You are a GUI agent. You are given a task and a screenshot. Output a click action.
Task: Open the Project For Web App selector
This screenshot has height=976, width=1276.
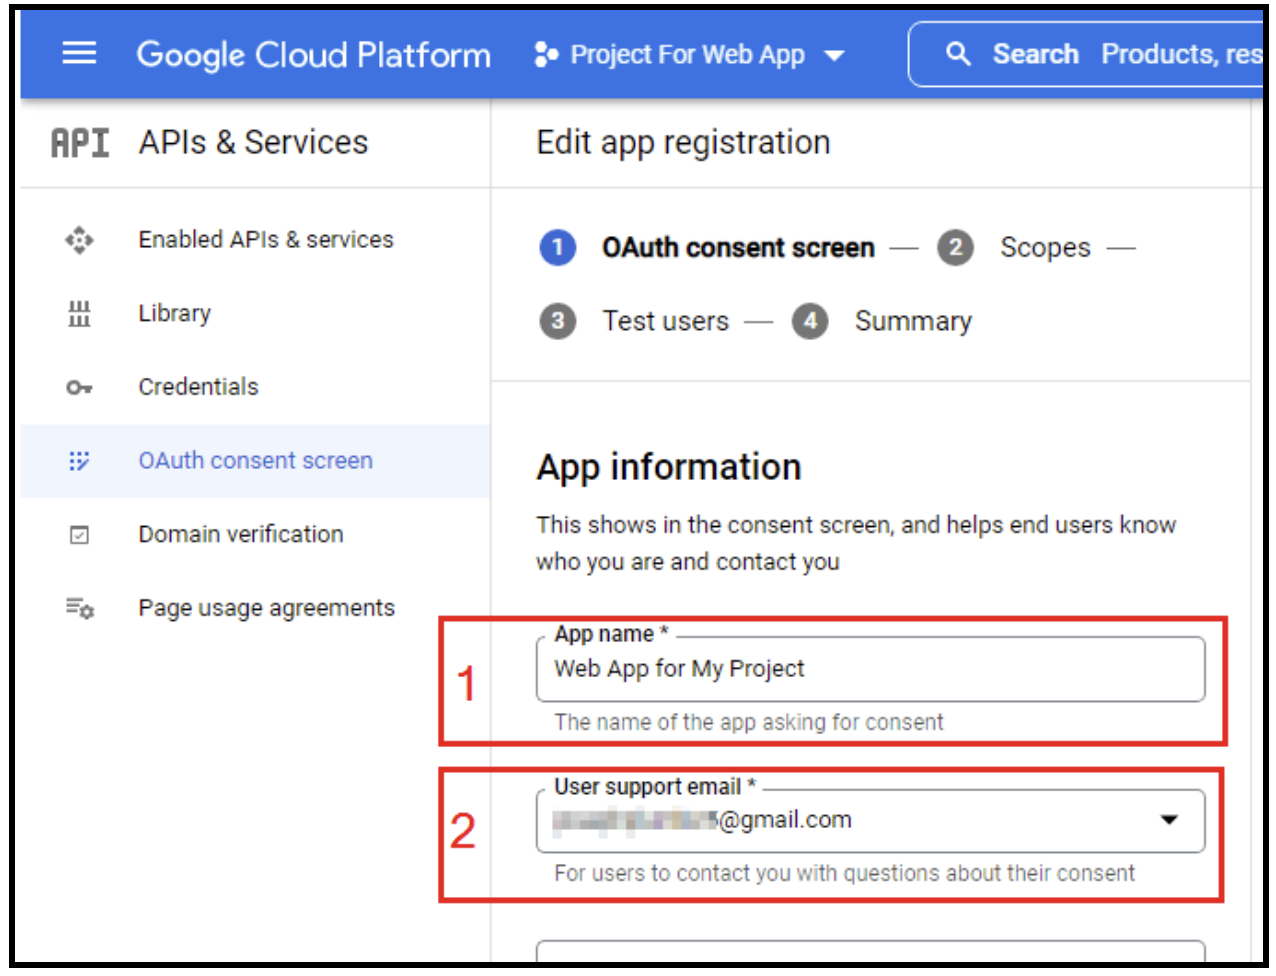tap(689, 55)
